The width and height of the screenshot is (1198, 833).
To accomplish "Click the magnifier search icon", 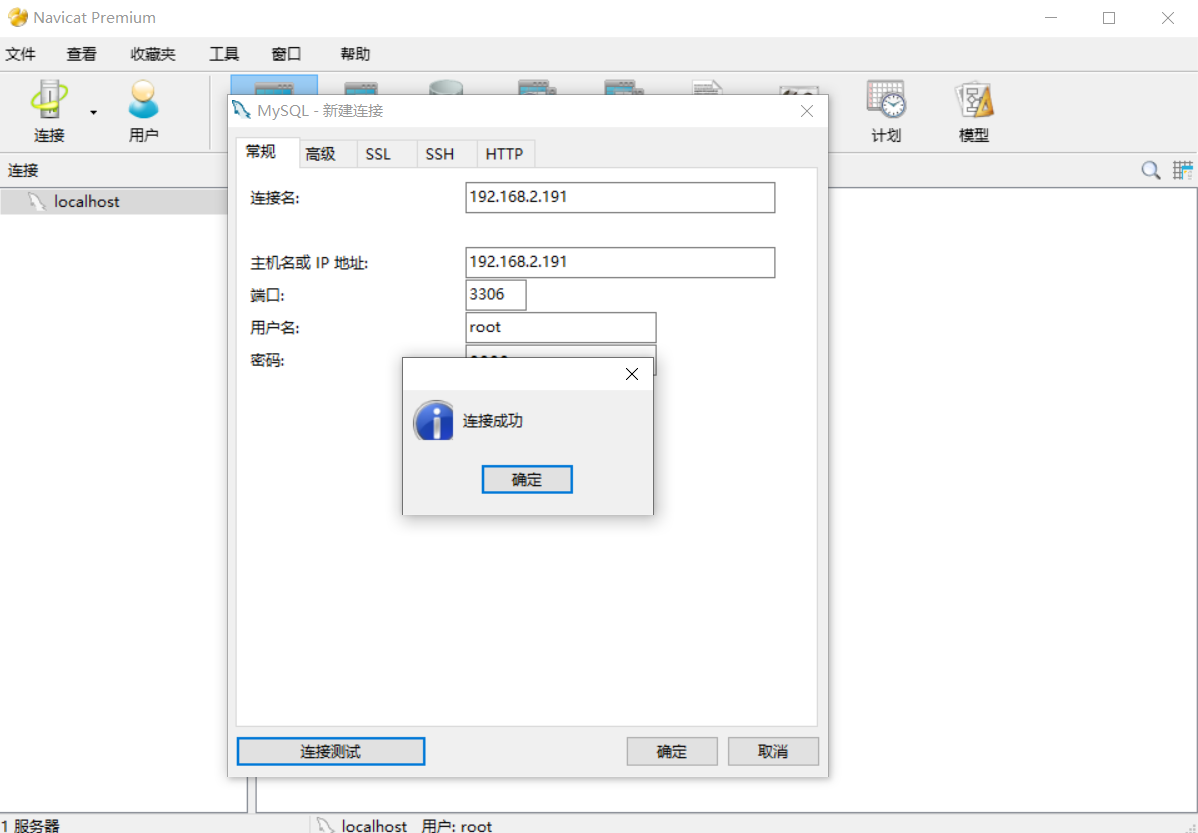I will click(x=1151, y=170).
